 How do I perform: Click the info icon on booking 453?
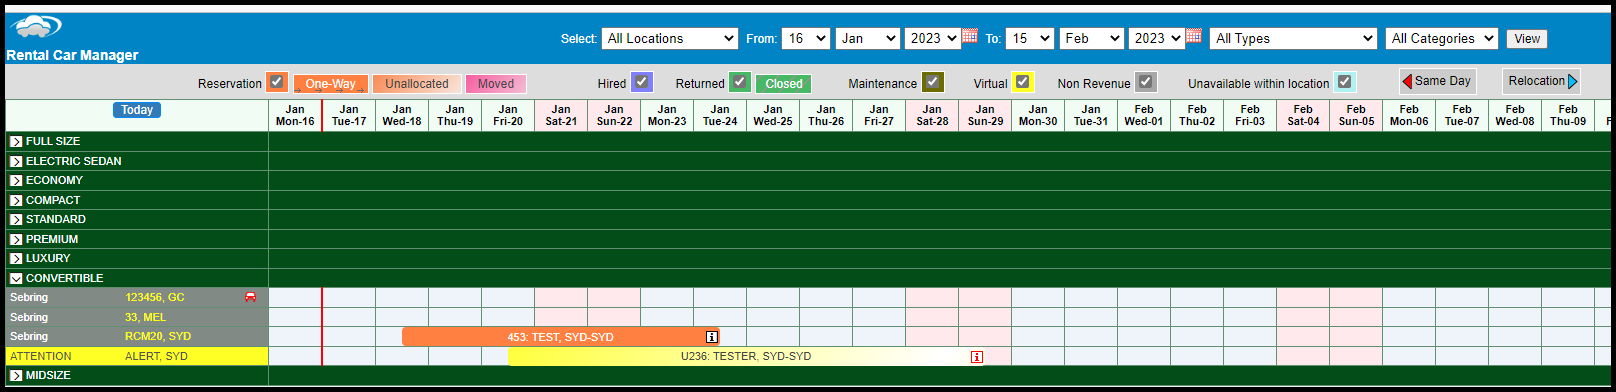pos(712,337)
